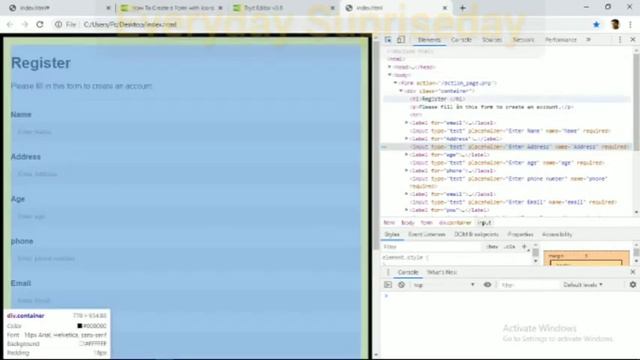Open Default levels dropdown
This screenshot has height=360, width=640.
(583, 284)
